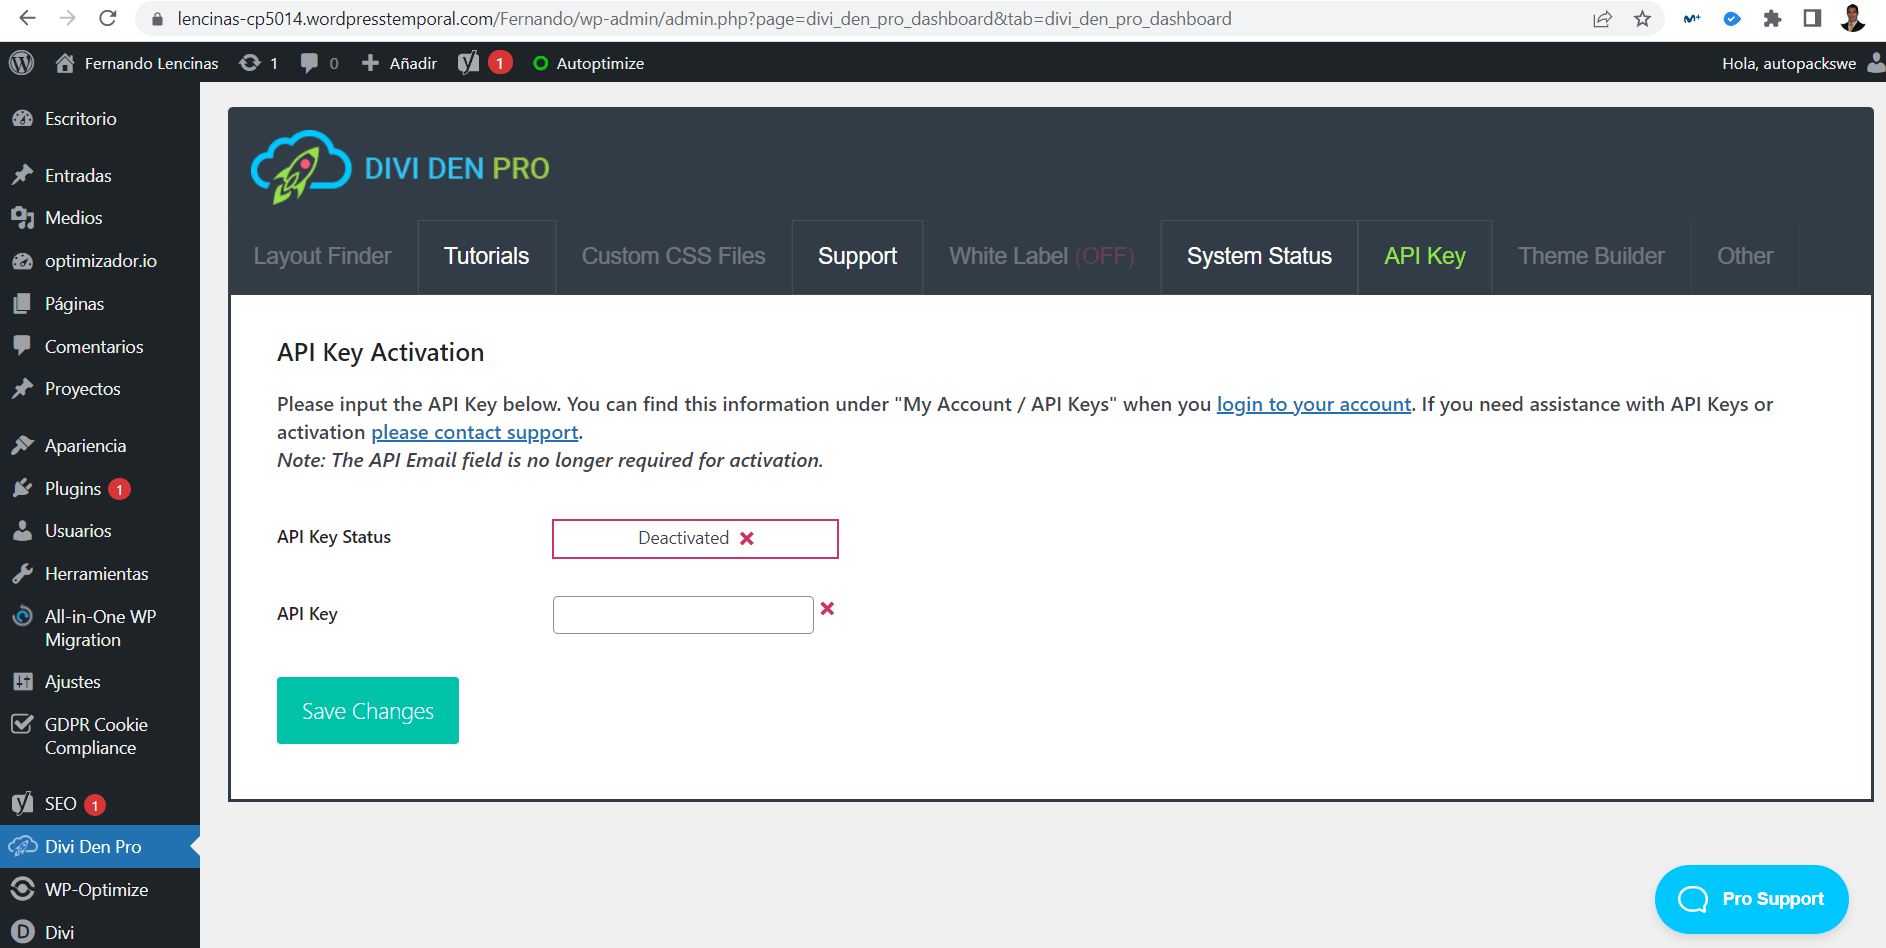Viewport: 1886px width, 948px height.
Task: Click the Añadir plus icon
Action: [370, 63]
